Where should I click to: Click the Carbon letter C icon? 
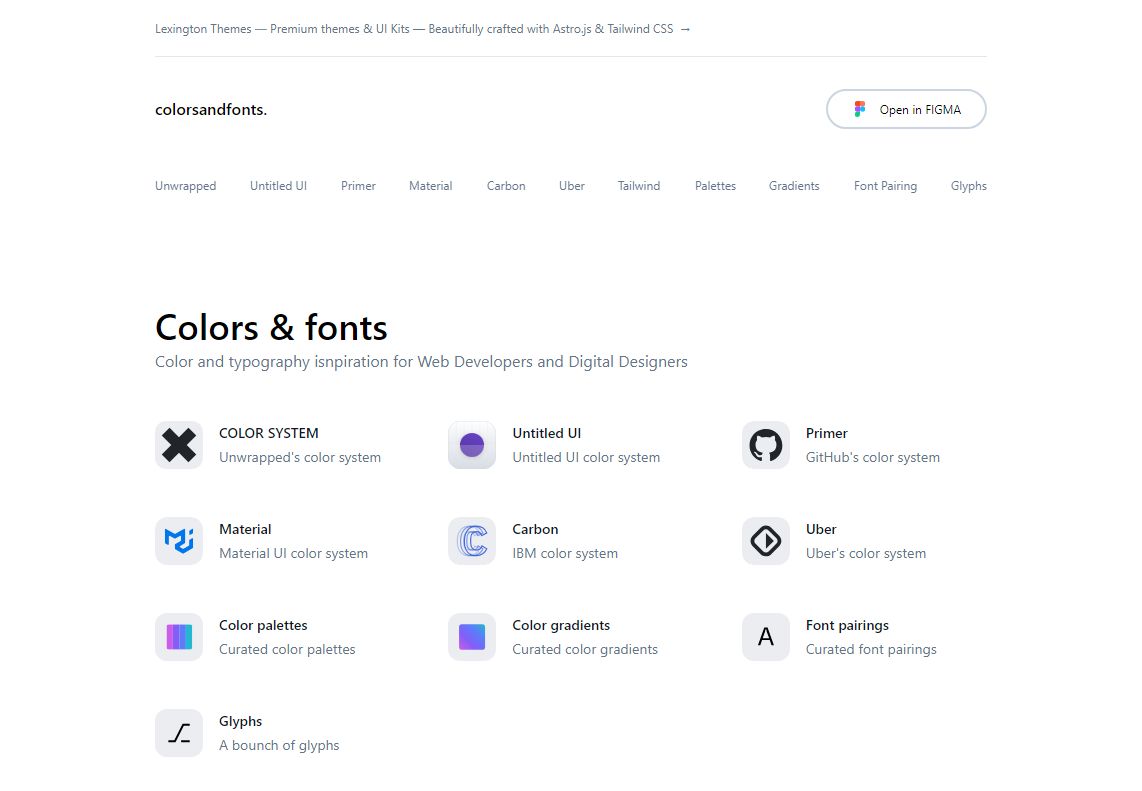[x=472, y=541]
